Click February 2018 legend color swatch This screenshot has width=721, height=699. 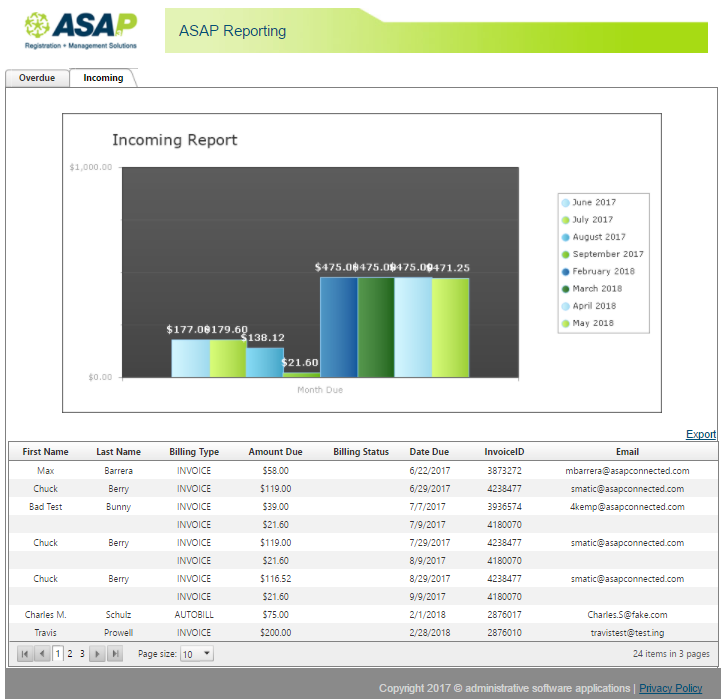566,271
